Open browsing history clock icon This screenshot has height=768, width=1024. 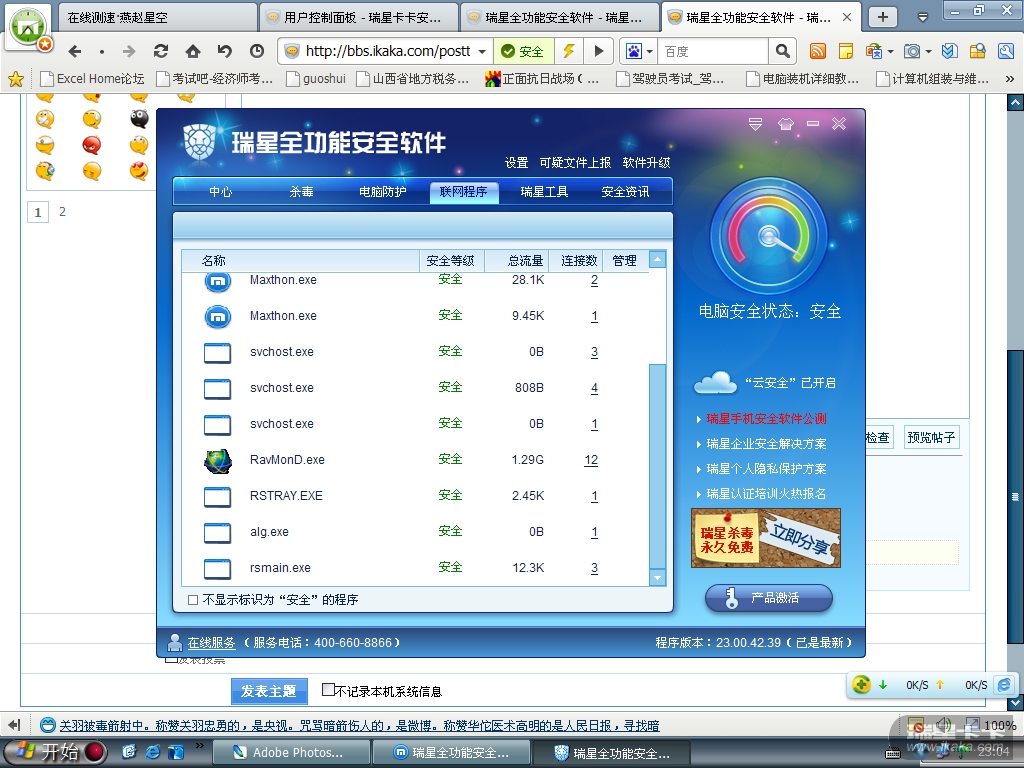[257, 51]
